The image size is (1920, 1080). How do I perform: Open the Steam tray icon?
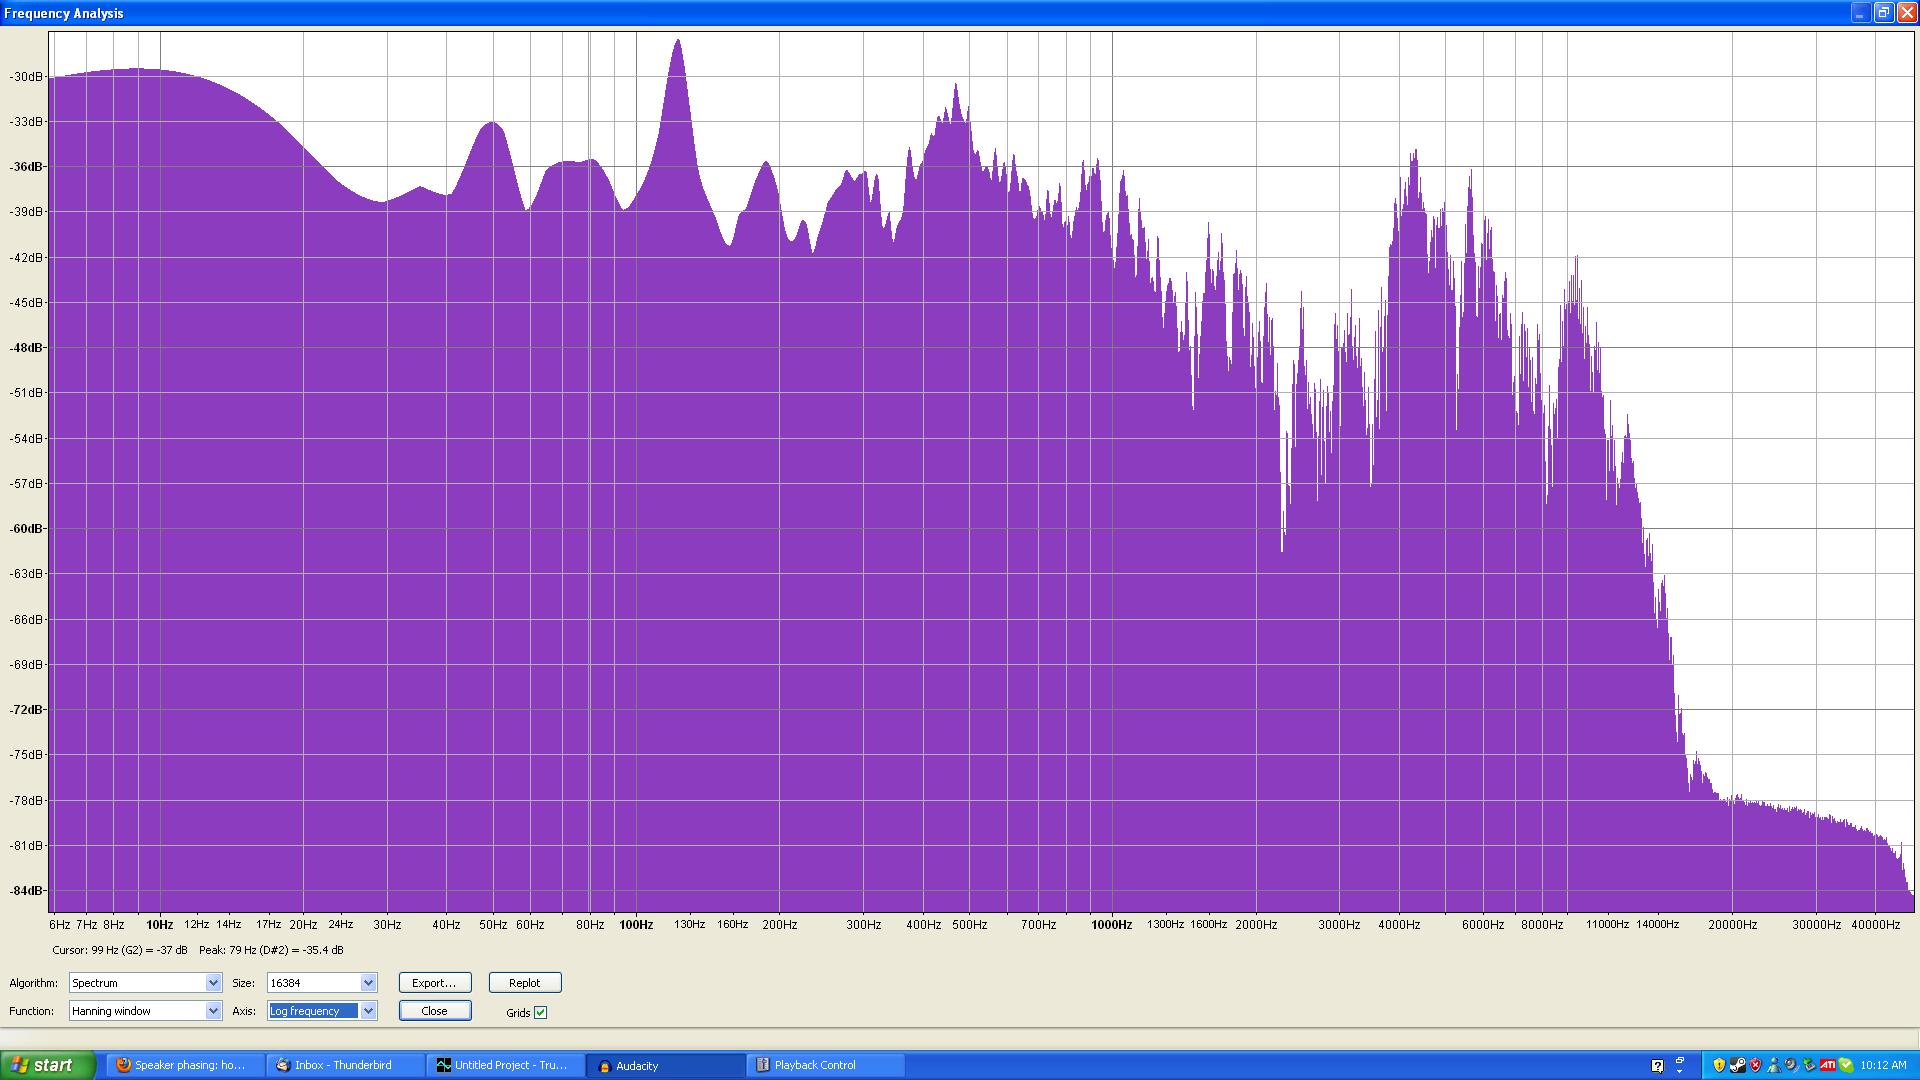tap(1738, 1065)
